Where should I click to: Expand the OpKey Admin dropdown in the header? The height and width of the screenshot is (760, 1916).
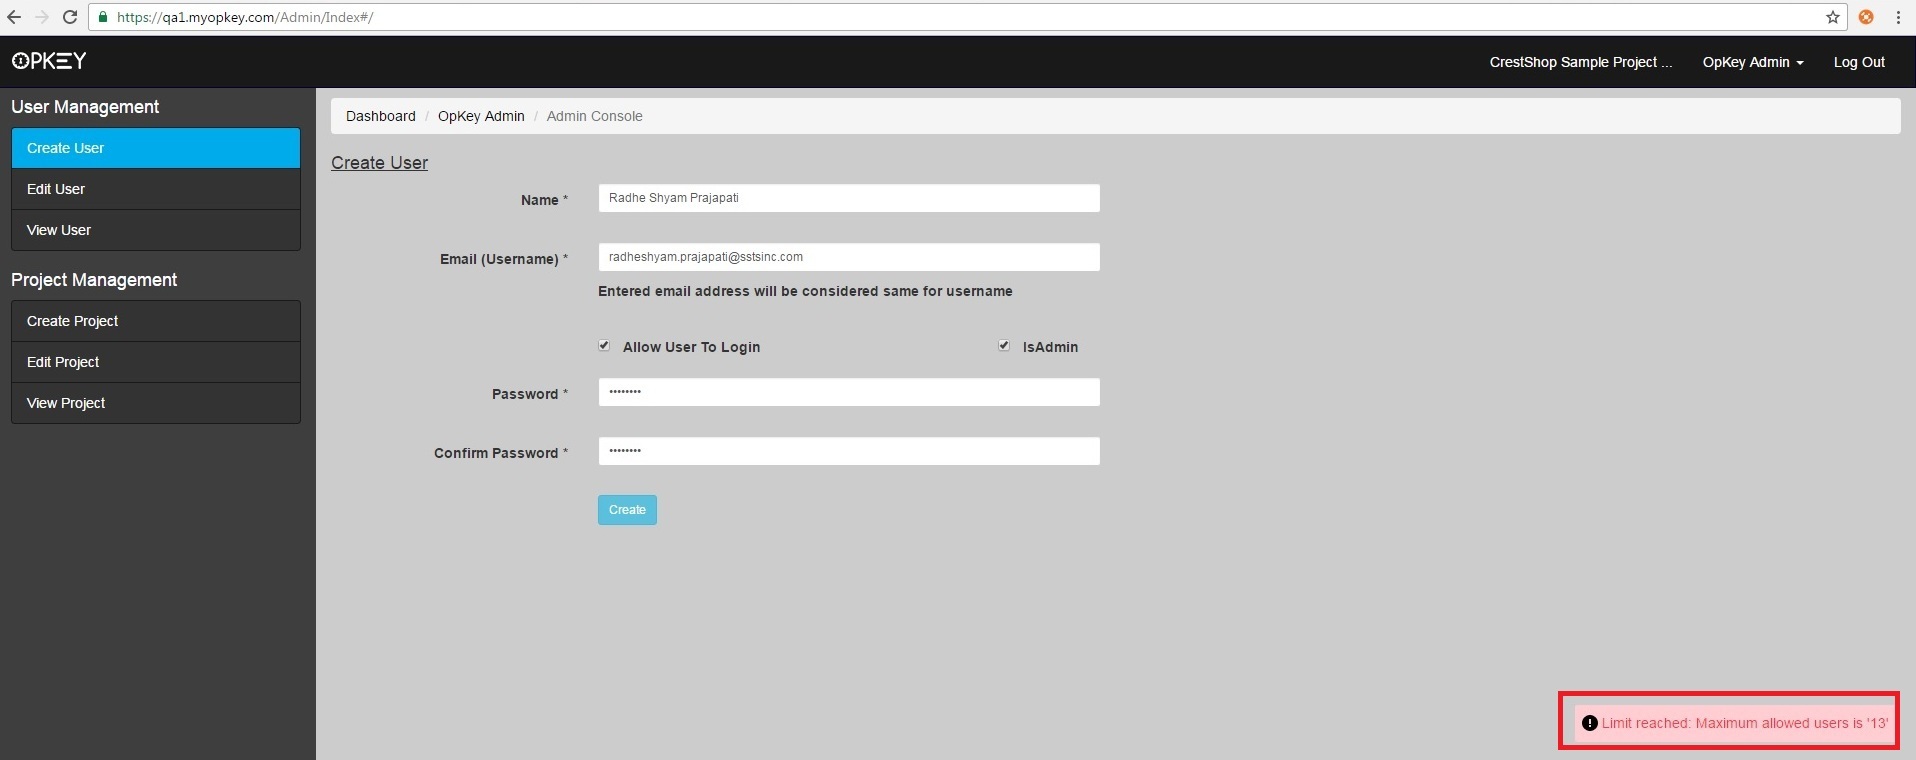coord(1753,62)
